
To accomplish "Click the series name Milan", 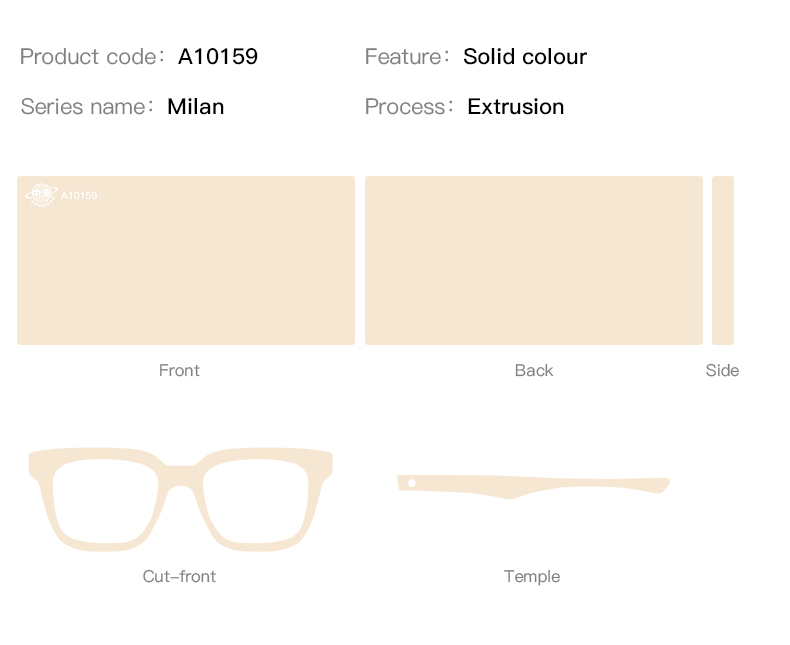I will point(195,107).
